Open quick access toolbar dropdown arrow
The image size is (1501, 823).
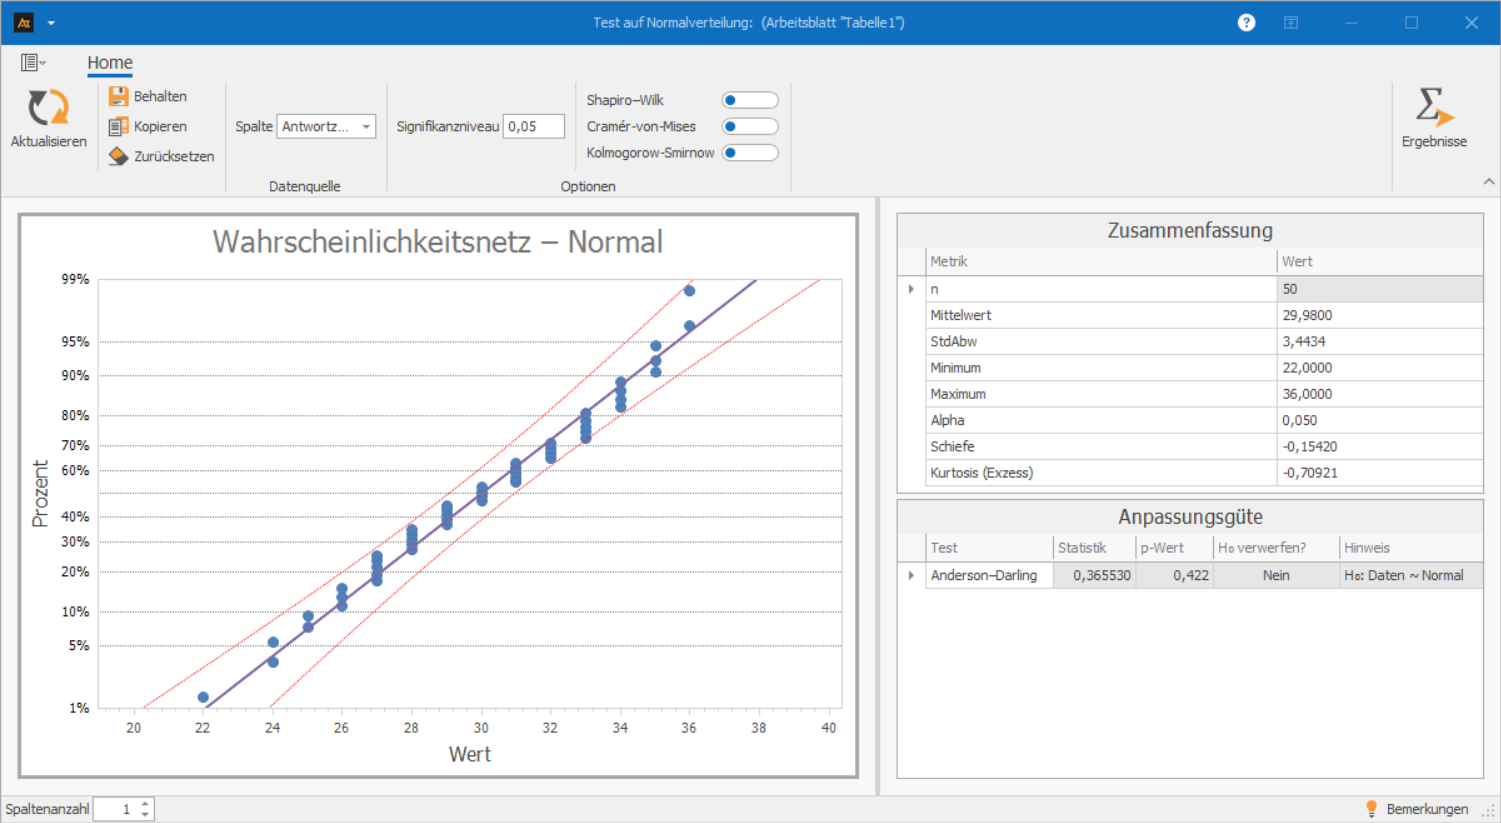pyautogui.click(x=51, y=22)
